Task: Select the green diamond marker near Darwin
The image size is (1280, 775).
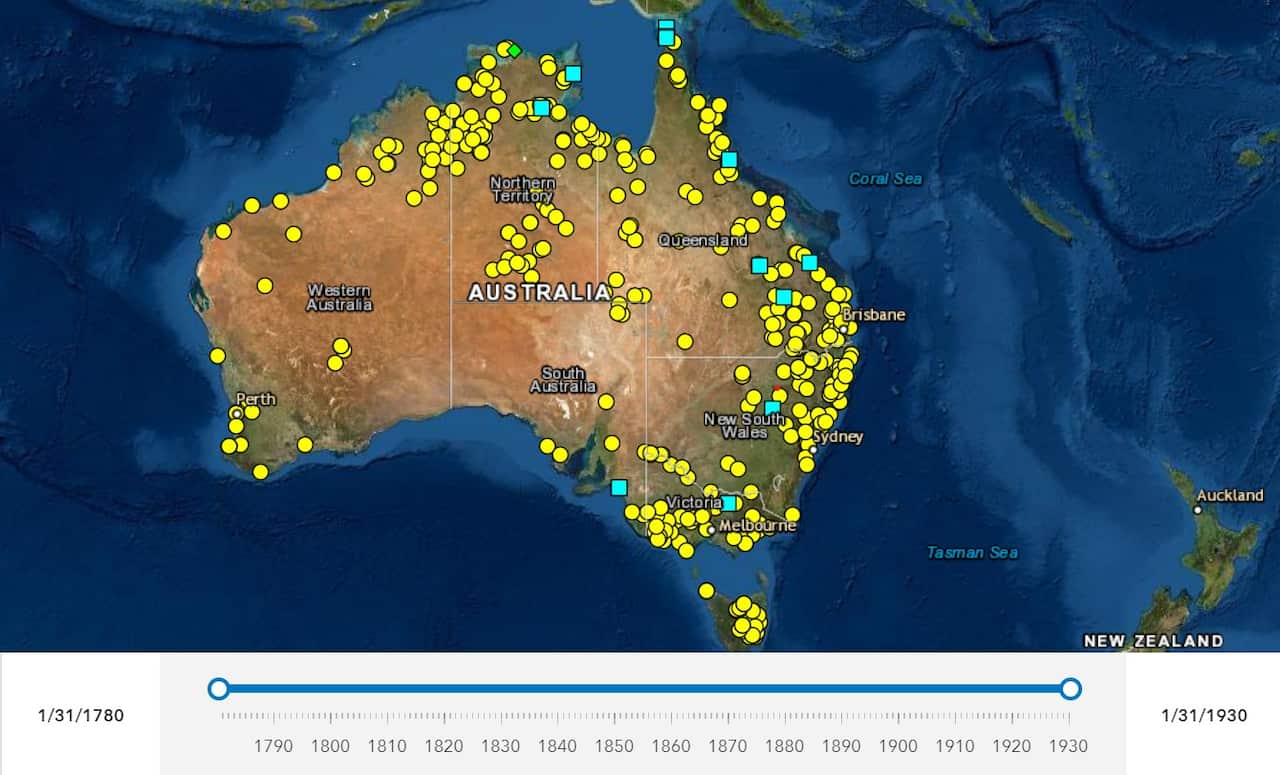Action: click(515, 48)
